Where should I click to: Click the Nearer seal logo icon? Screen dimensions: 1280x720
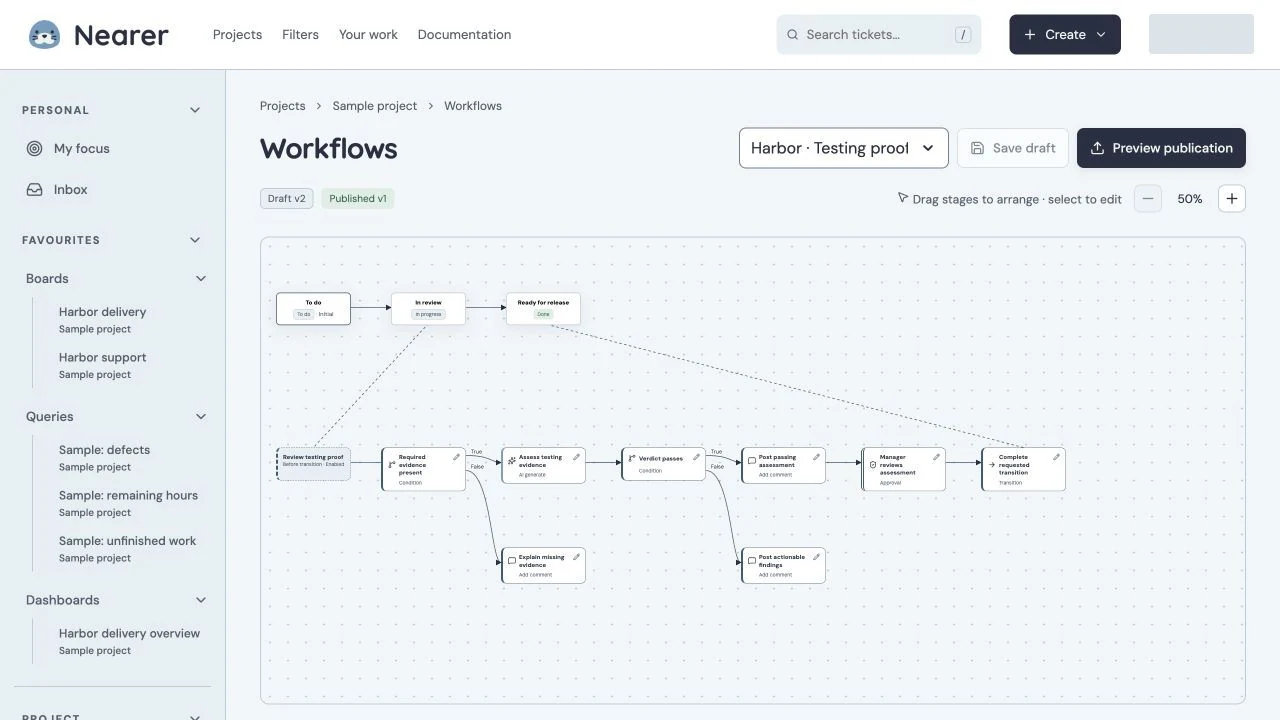pos(44,35)
